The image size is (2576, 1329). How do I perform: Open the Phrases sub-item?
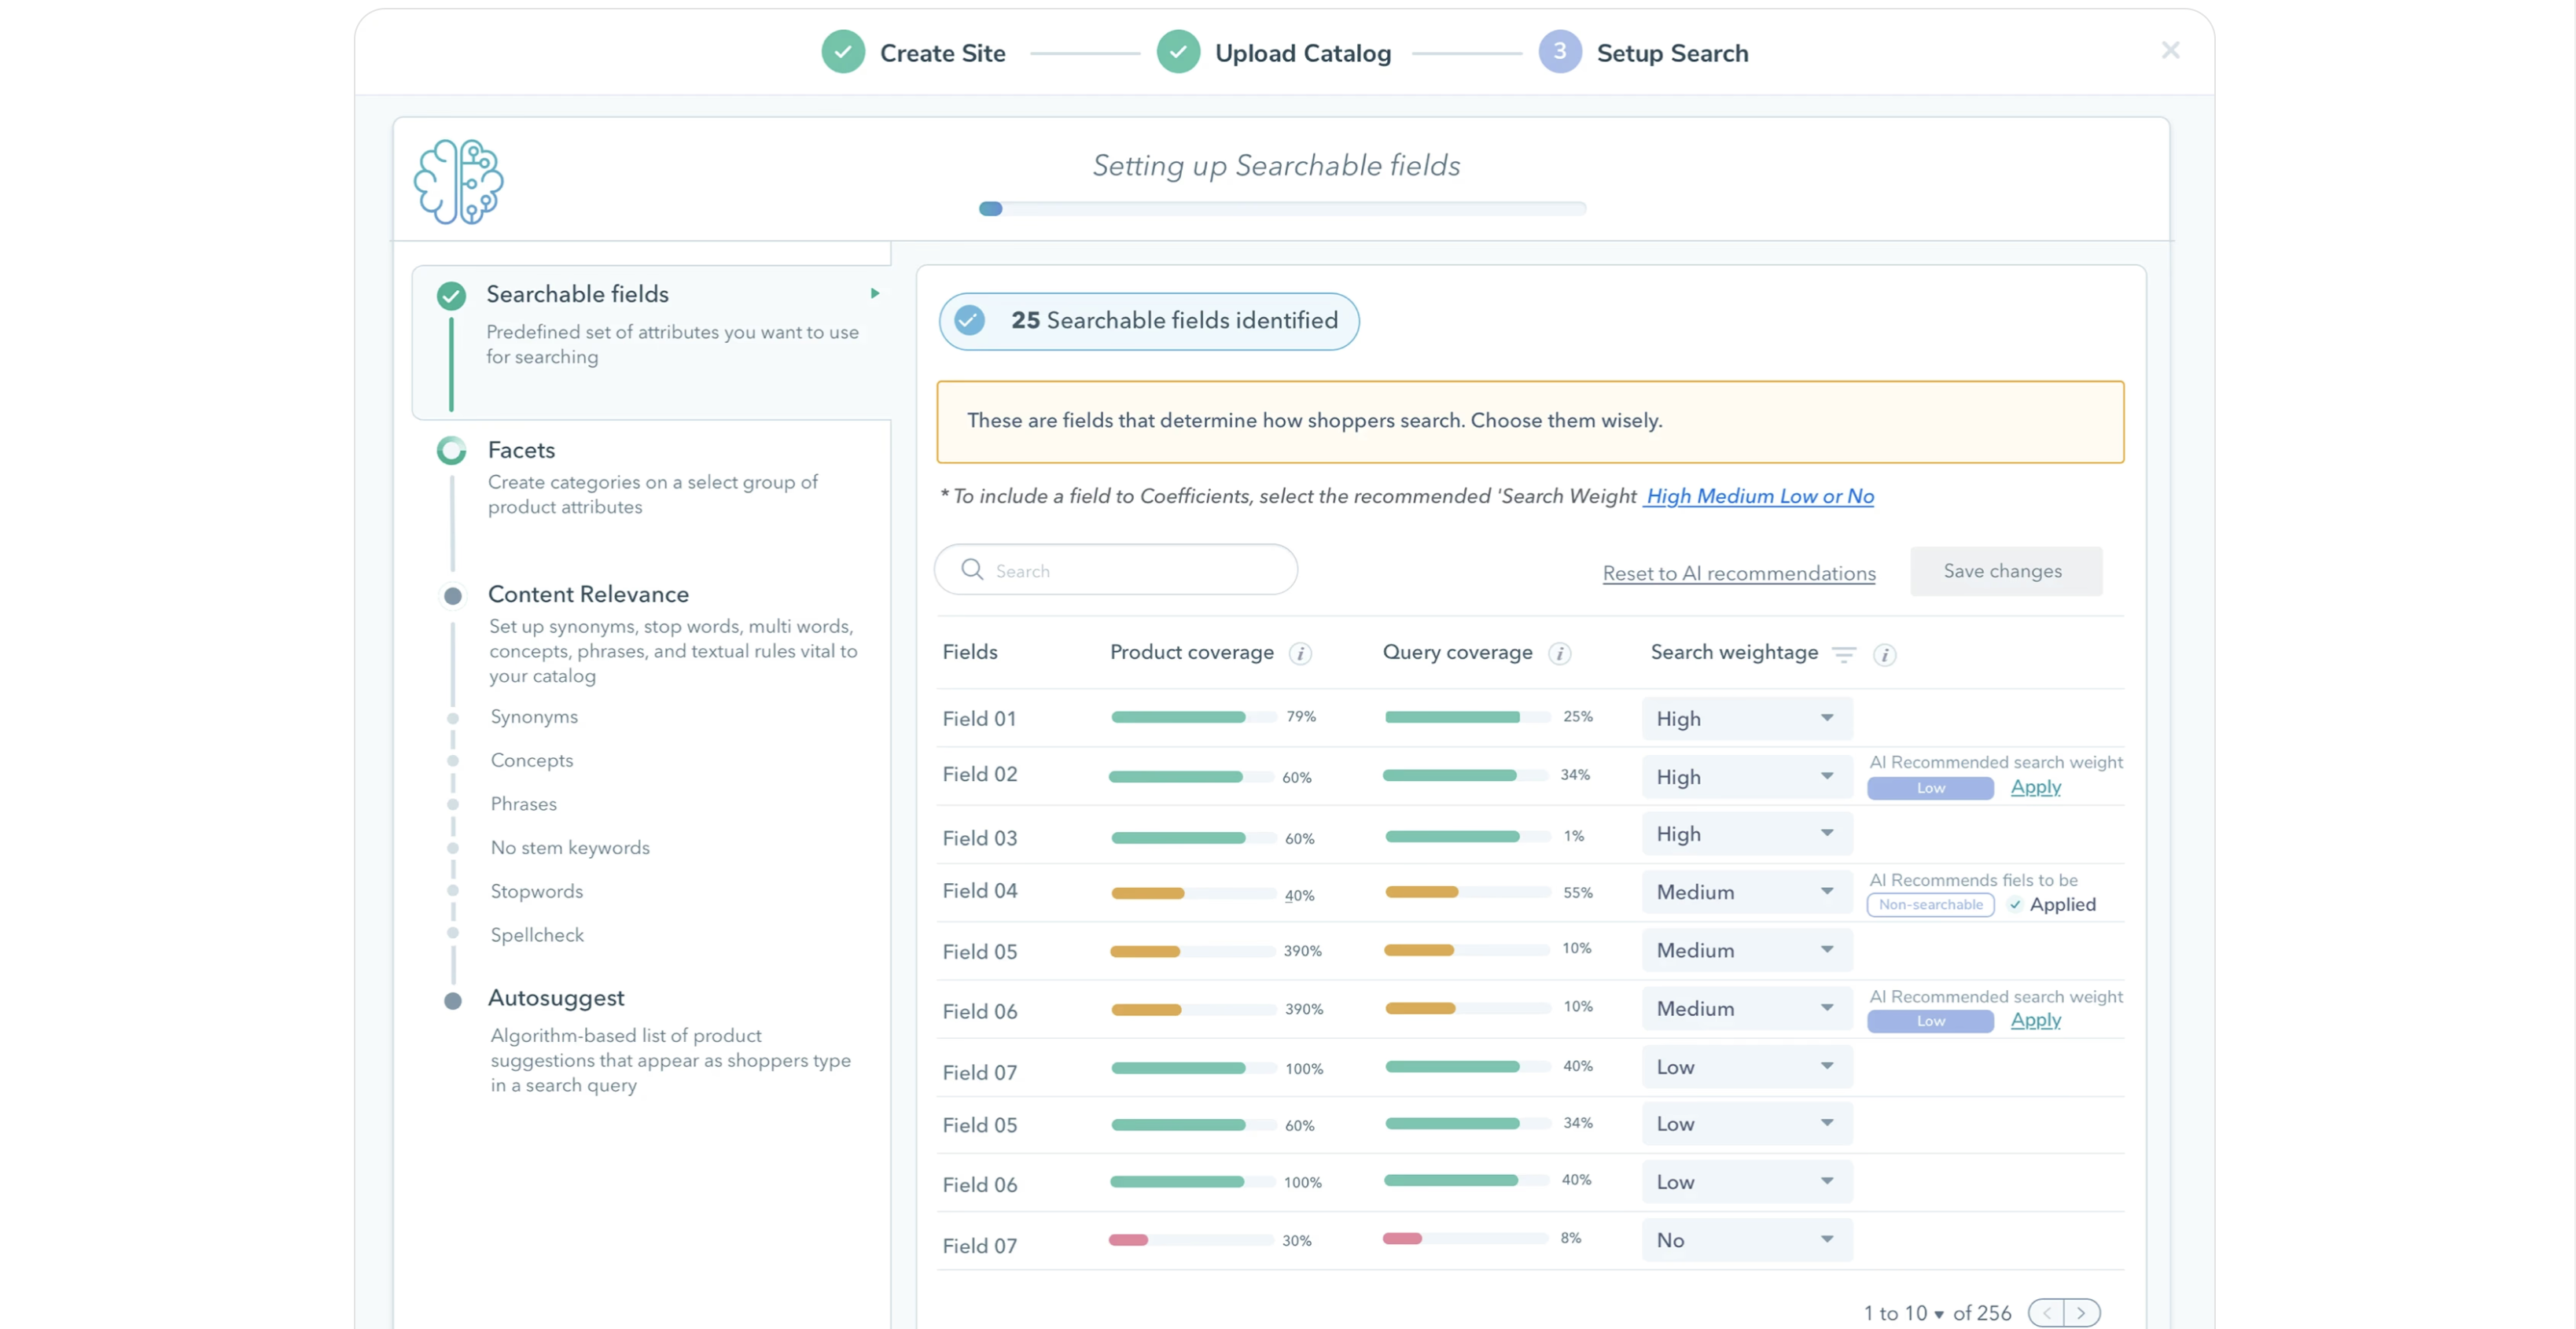click(x=524, y=804)
